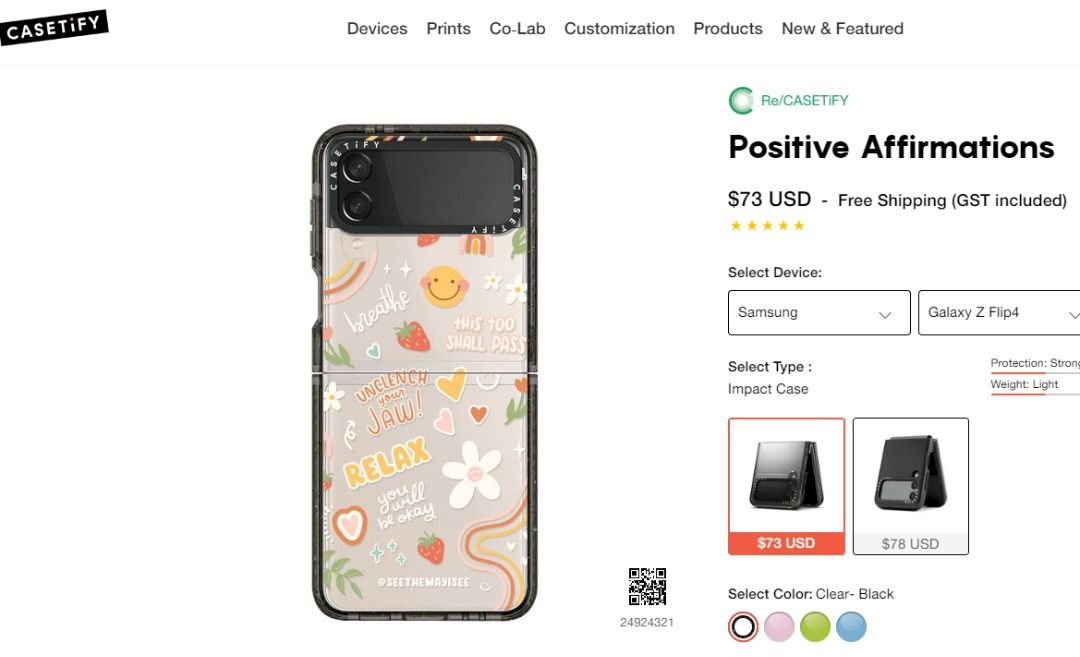Choose the pink color option
This screenshot has width=1080, height=657.
coord(779,627)
